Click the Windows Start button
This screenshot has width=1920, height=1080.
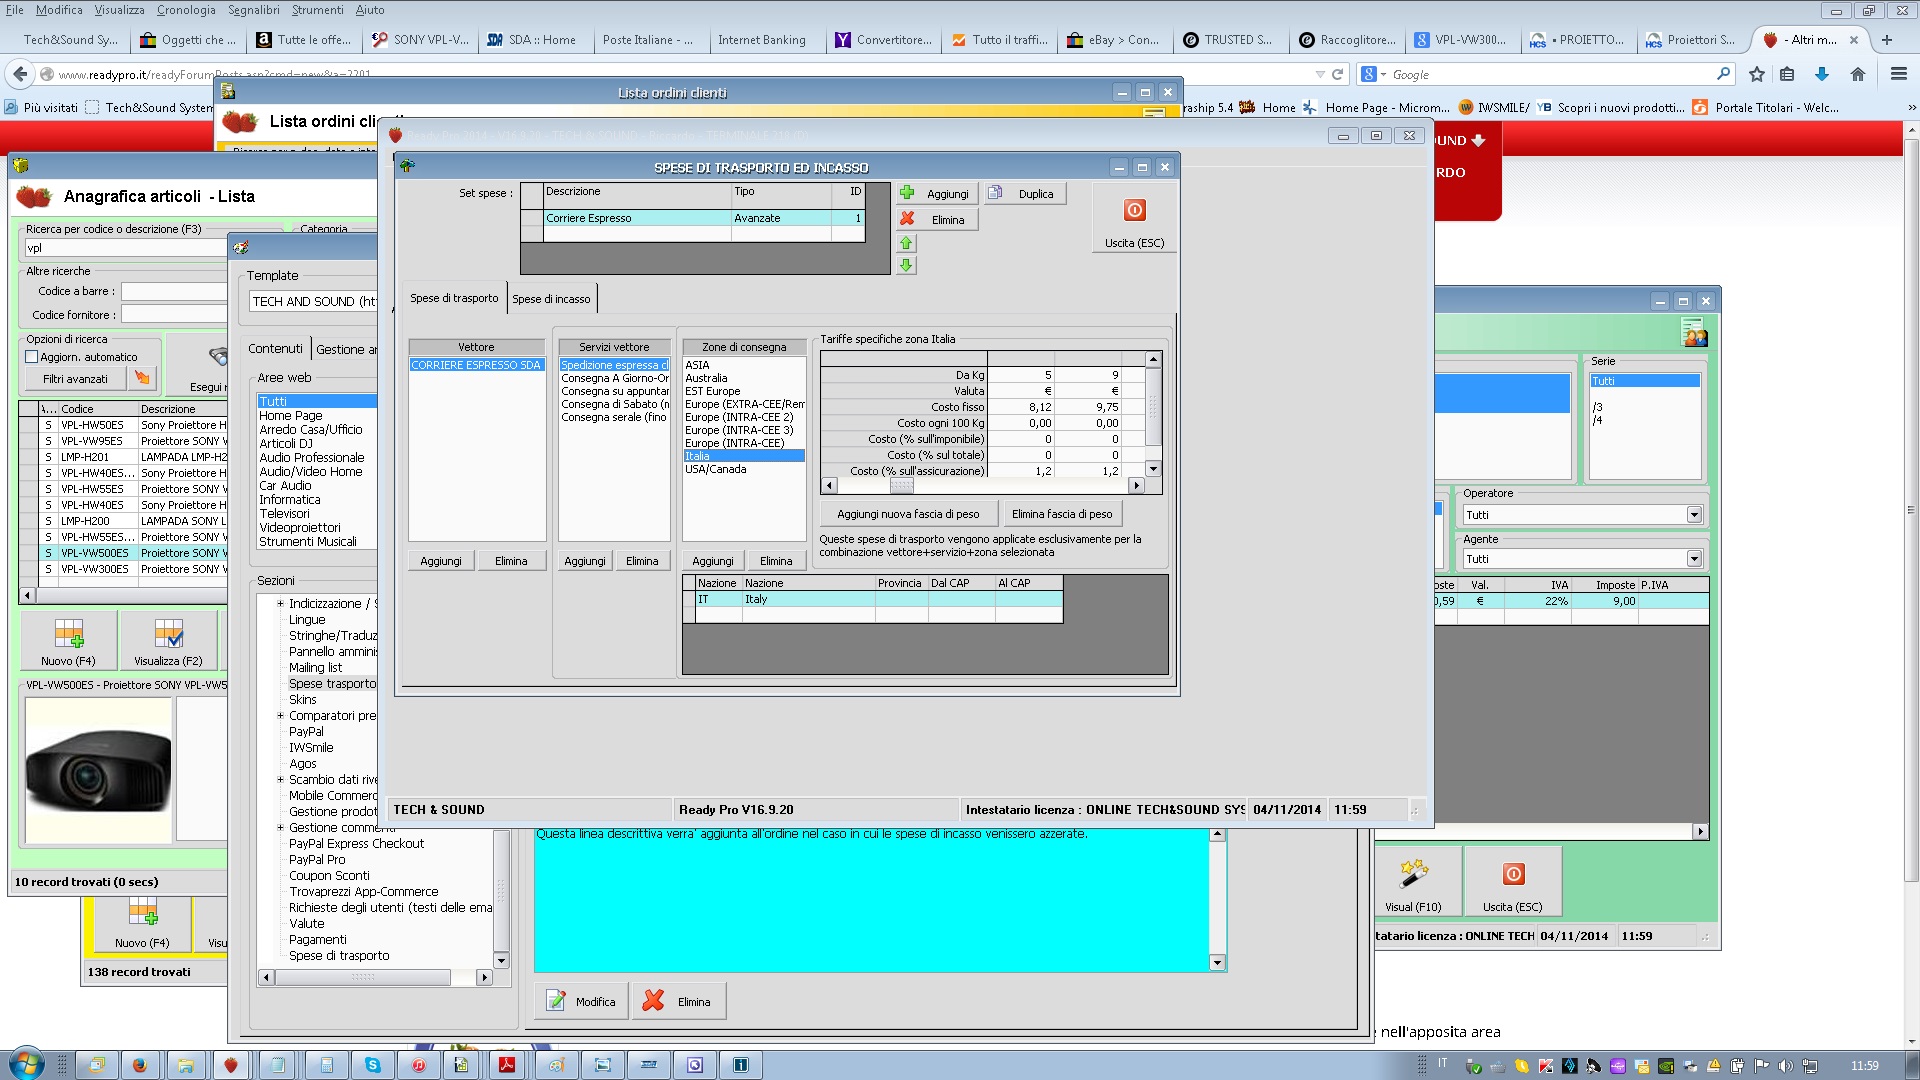click(x=26, y=1064)
